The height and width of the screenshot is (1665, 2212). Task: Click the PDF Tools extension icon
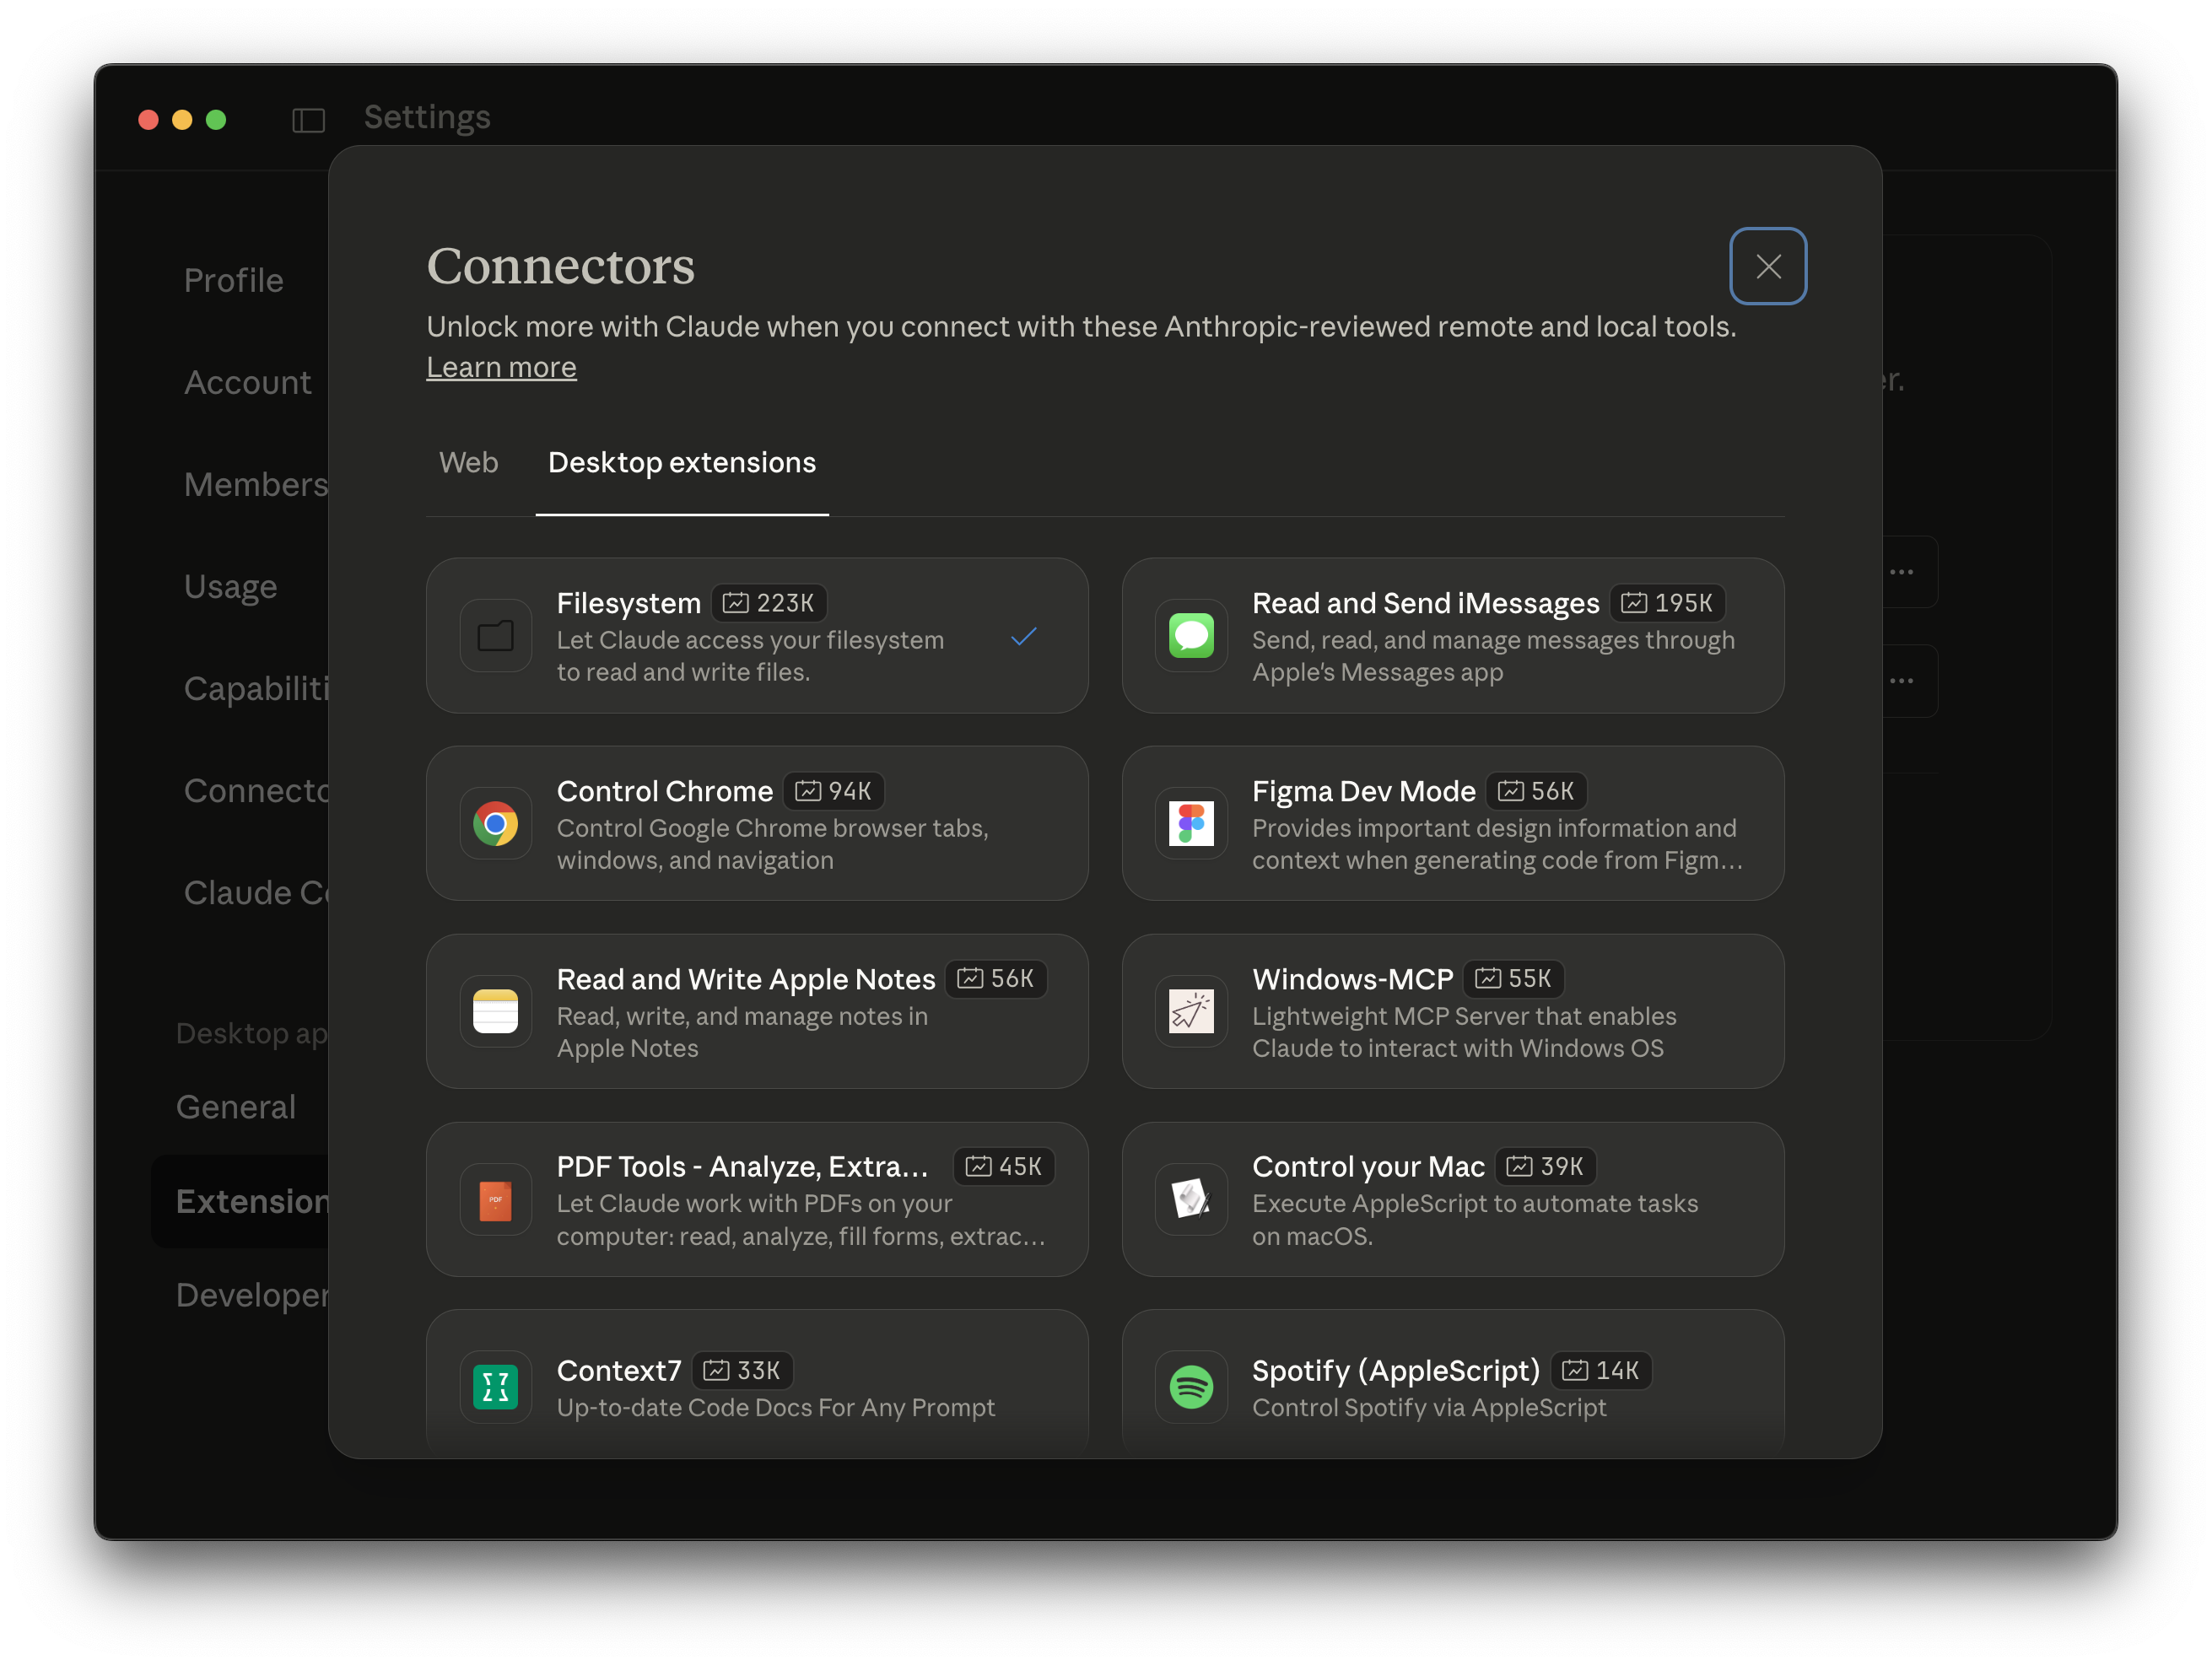(x=495, y=1199)
